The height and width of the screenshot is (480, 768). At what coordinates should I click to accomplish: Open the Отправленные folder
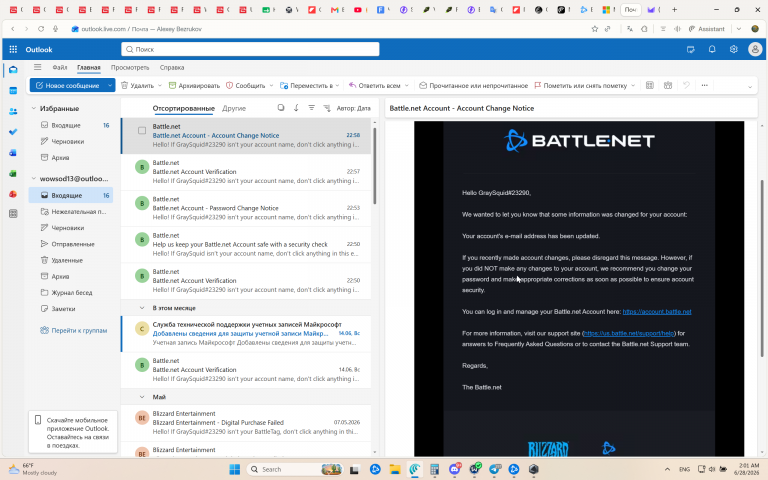coord(71,244)
